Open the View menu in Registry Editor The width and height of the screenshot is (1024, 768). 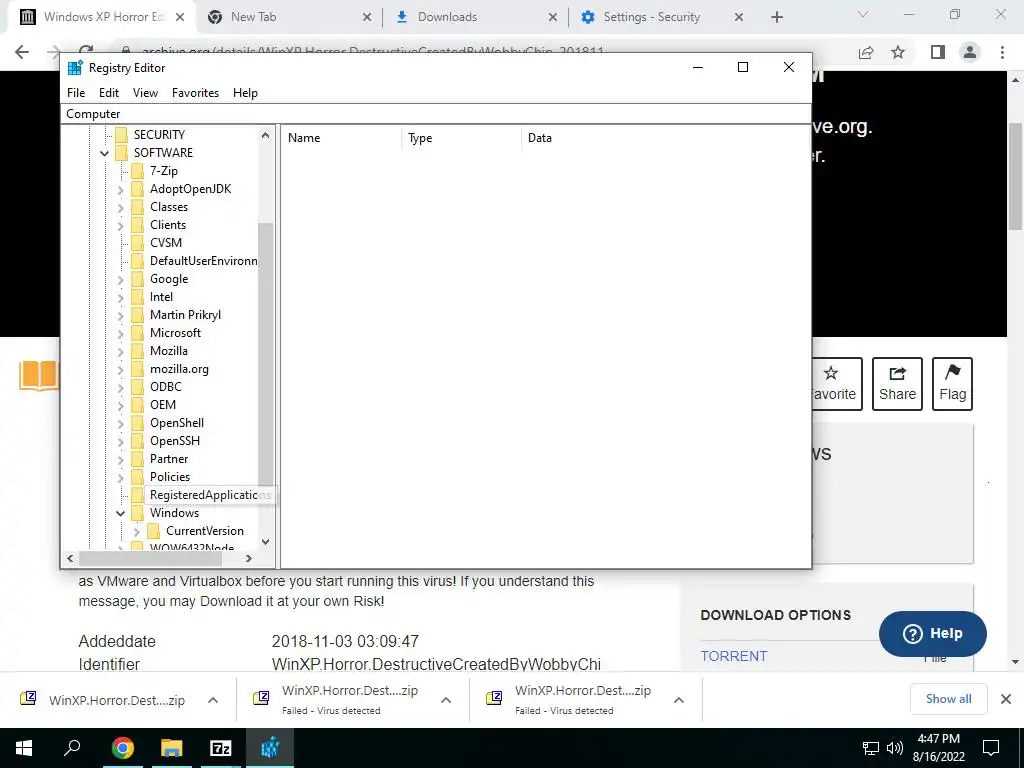coord(145,93)
